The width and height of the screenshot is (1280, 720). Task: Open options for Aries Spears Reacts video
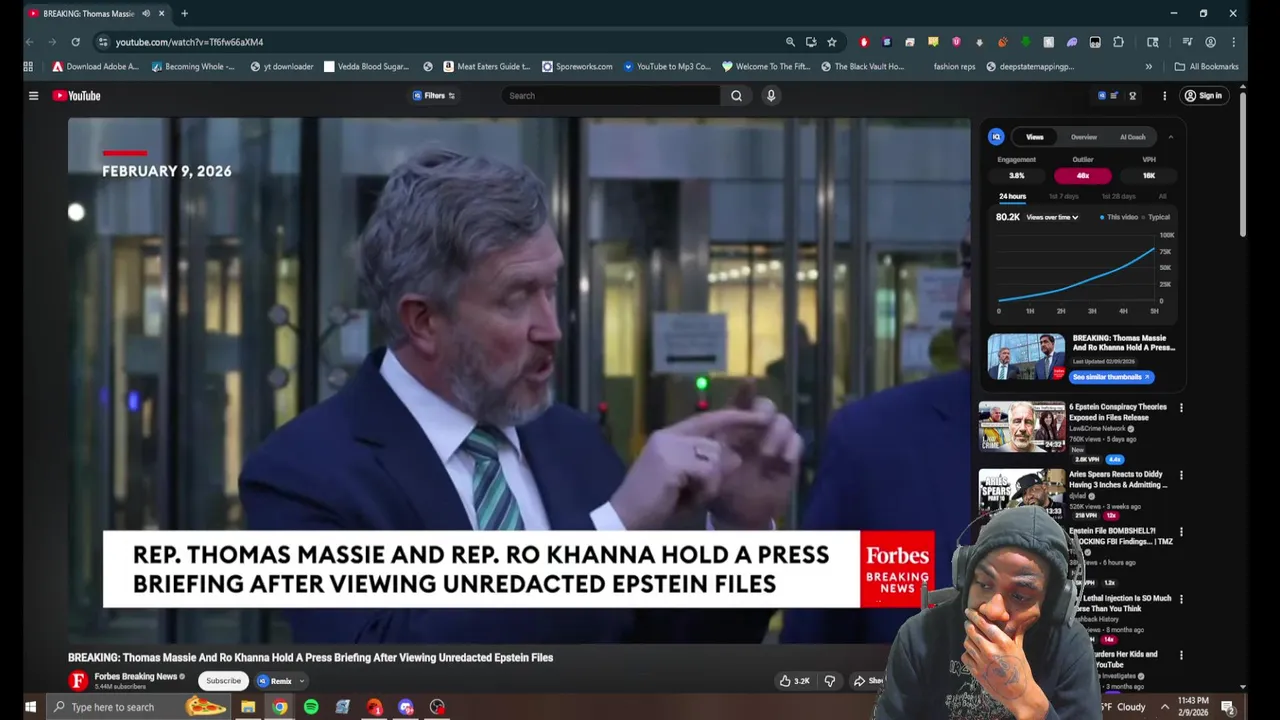(1181, 476)
